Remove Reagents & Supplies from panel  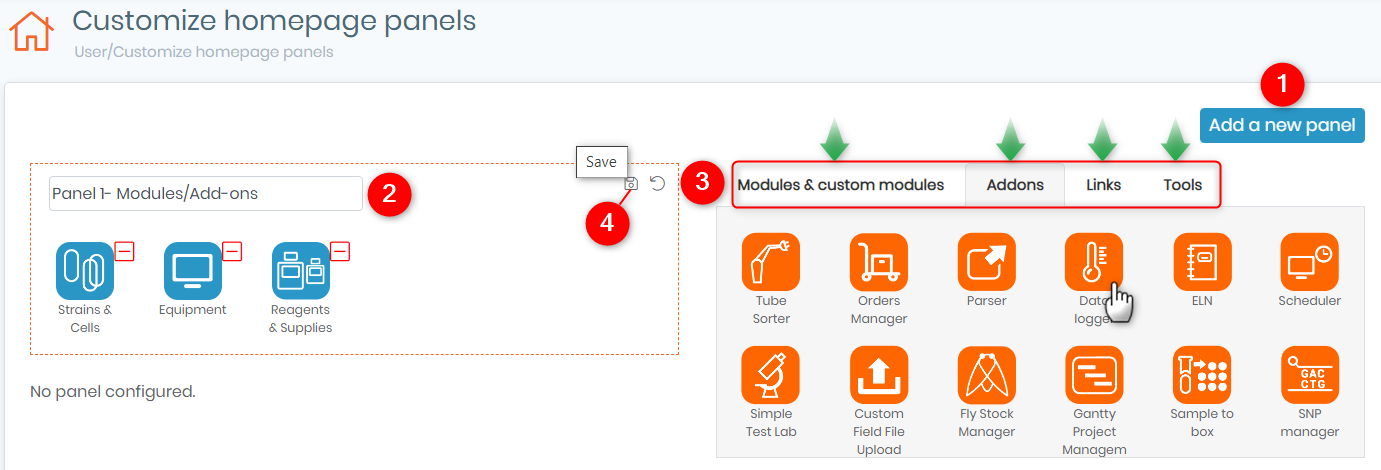[340, 251]
